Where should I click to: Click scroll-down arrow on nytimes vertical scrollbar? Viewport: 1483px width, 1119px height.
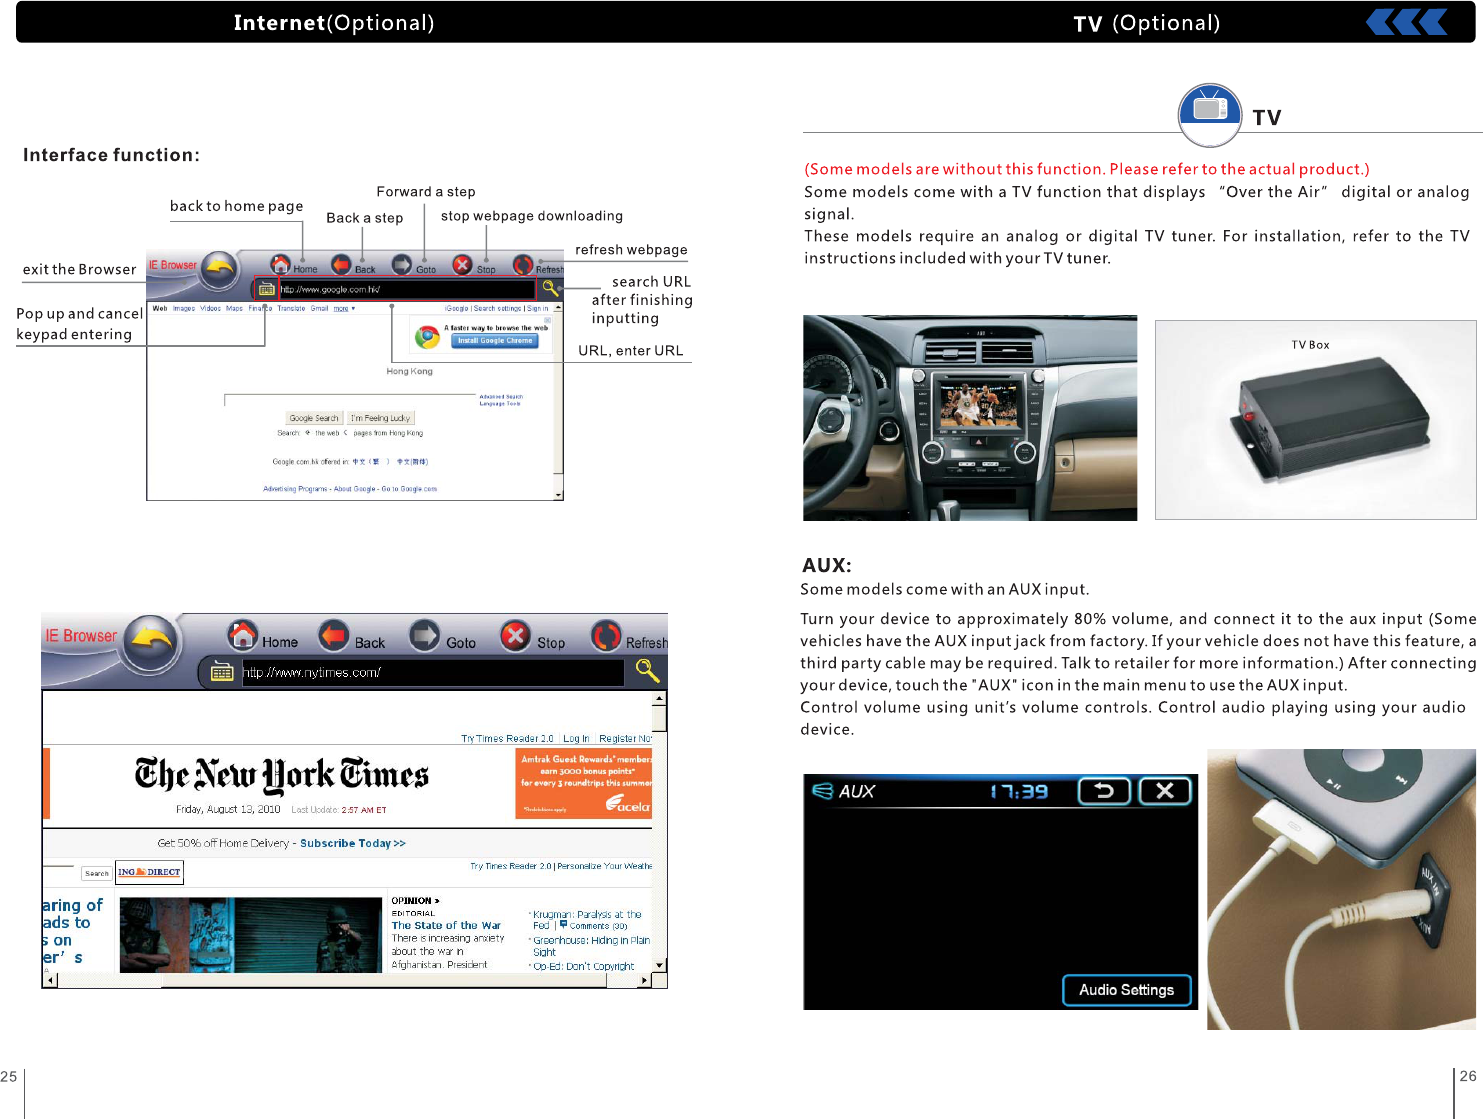(659, 965)
